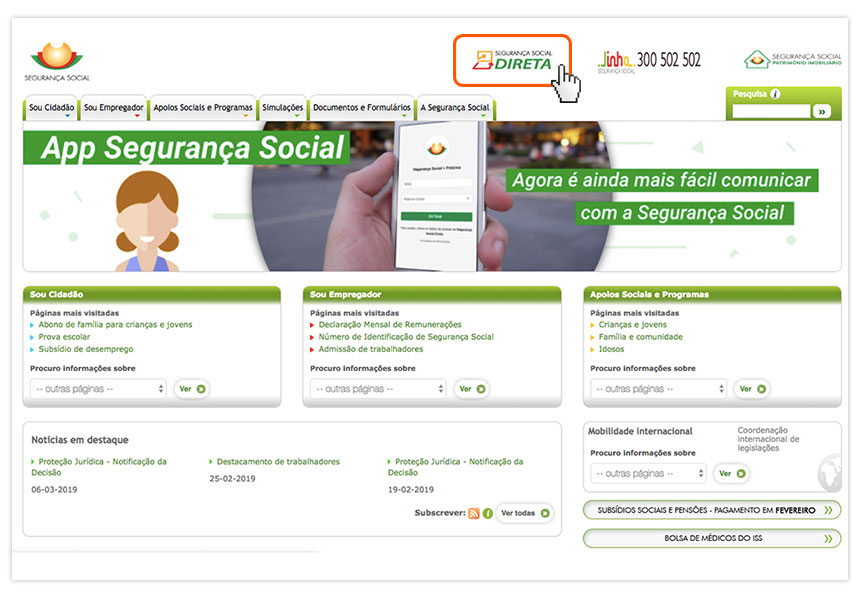
Task: Click Ver button in Sou Empregador panel
Action: pyautogui.click(x=472, y=389)
